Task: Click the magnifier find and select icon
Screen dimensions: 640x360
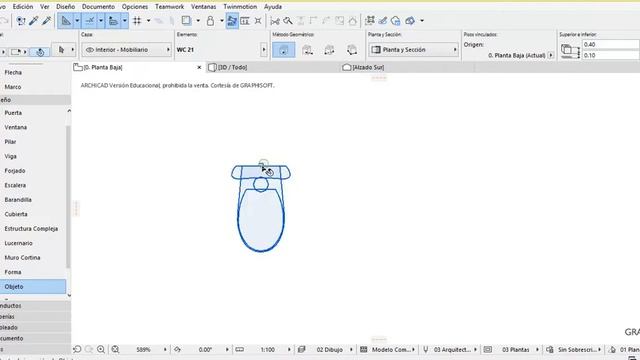Action: point(288,21)
